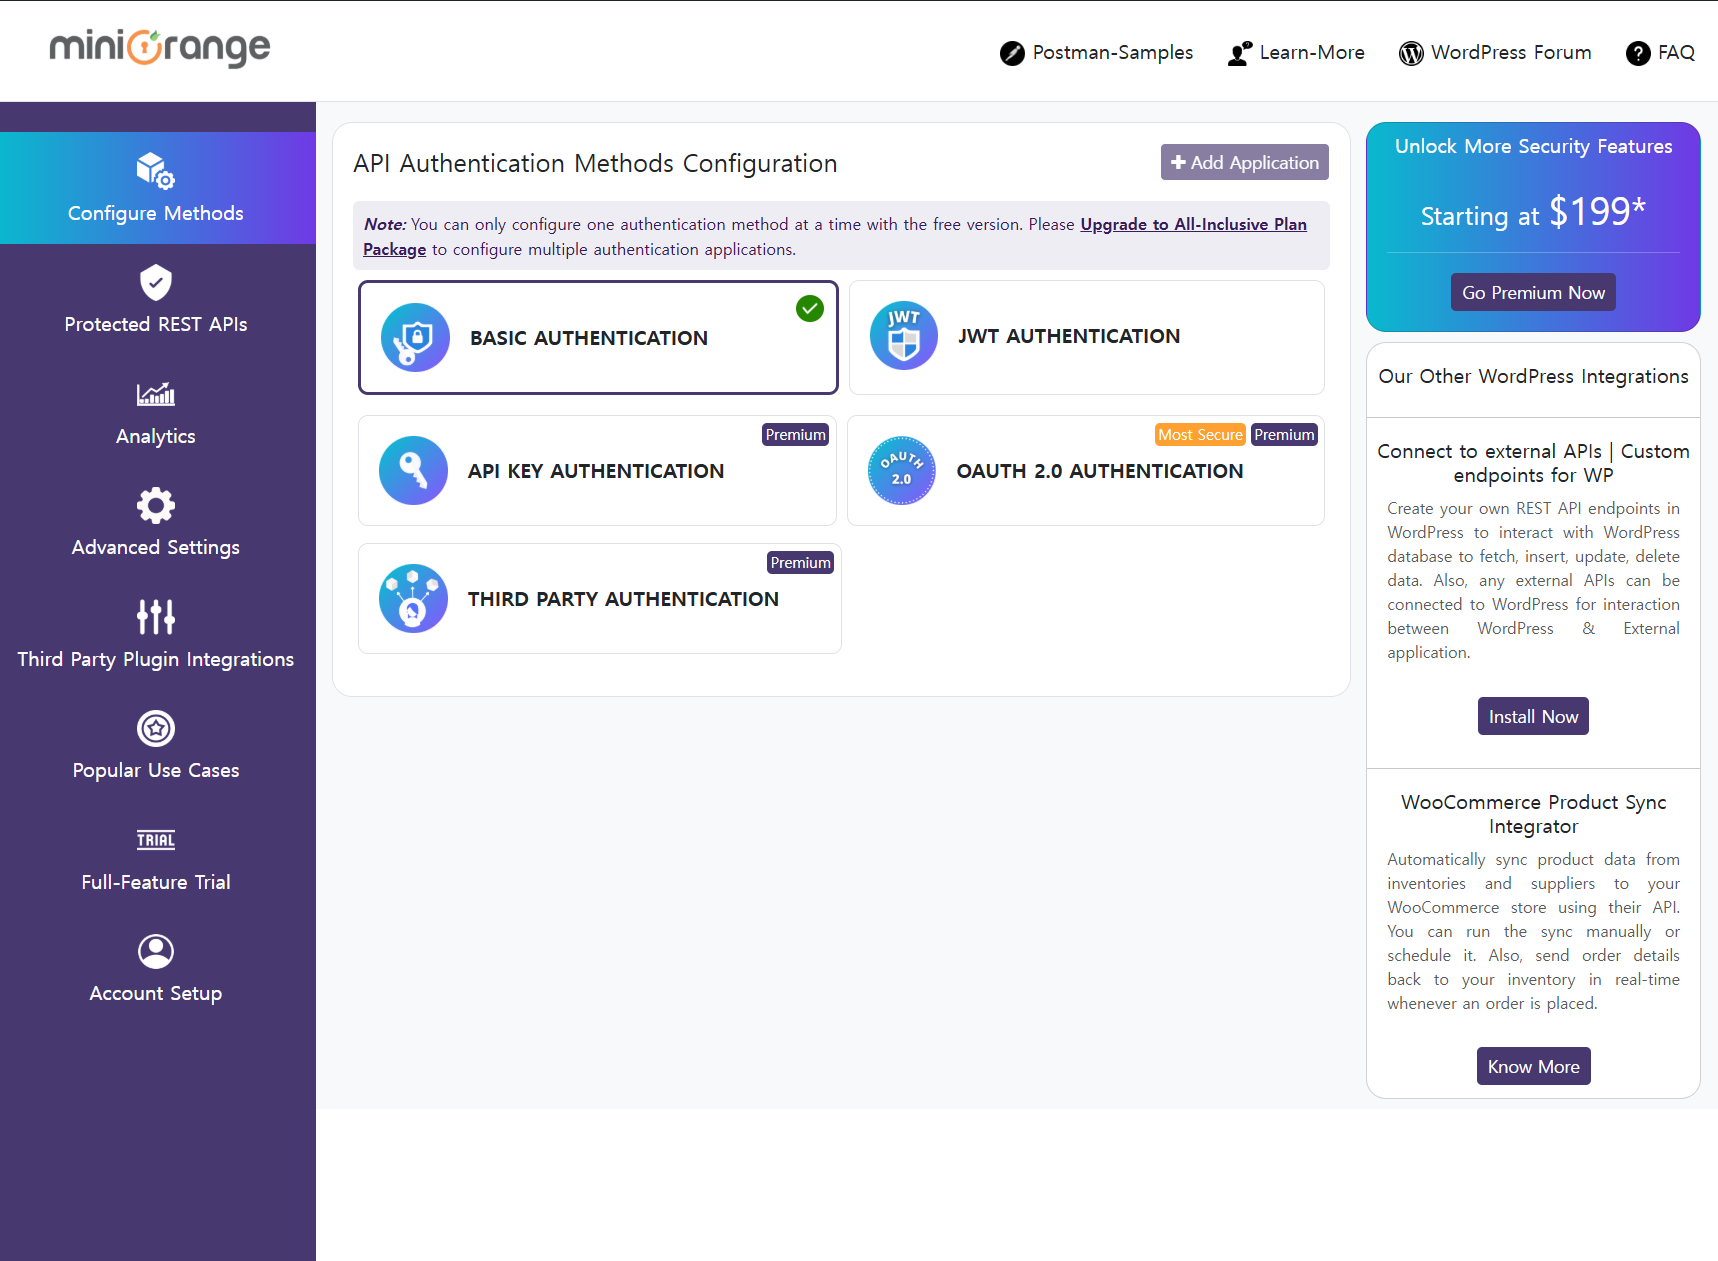Open Postman-Samples in top navigation
This screenshot has width=1718, height=1261.
tap(1096, 53)
